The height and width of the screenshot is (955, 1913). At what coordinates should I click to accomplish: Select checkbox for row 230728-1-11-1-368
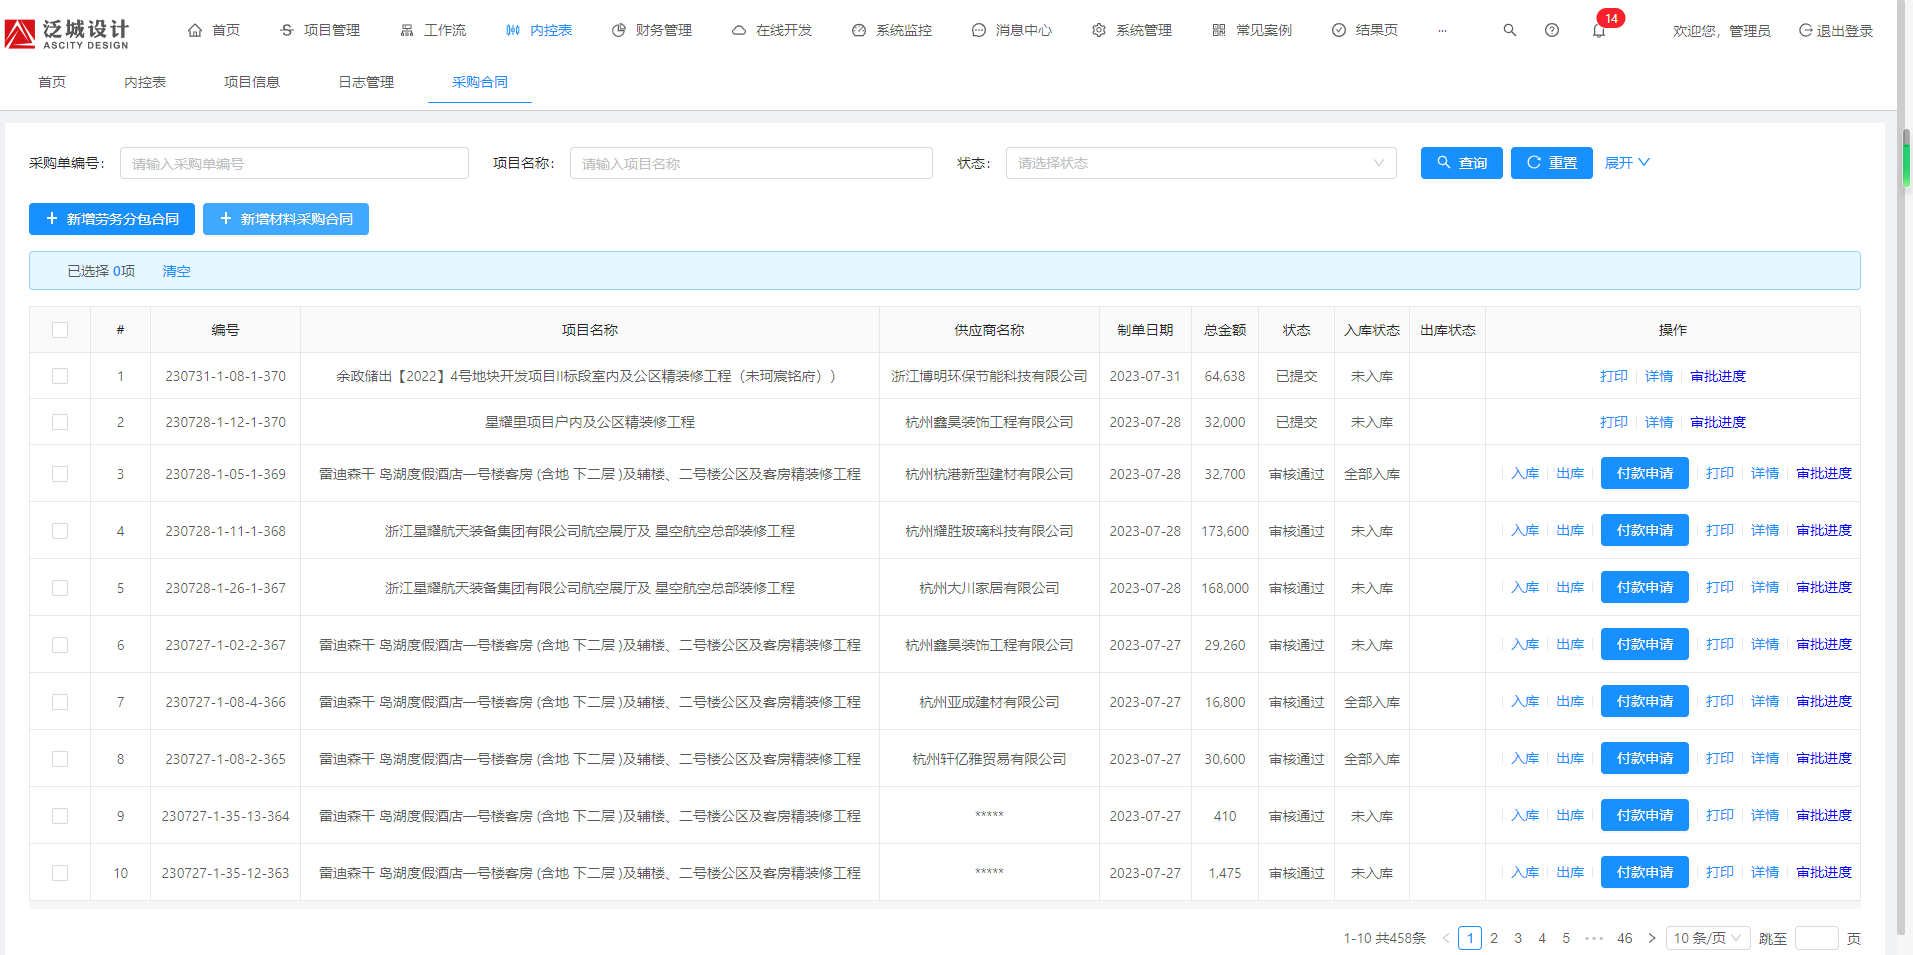point(60,531)
